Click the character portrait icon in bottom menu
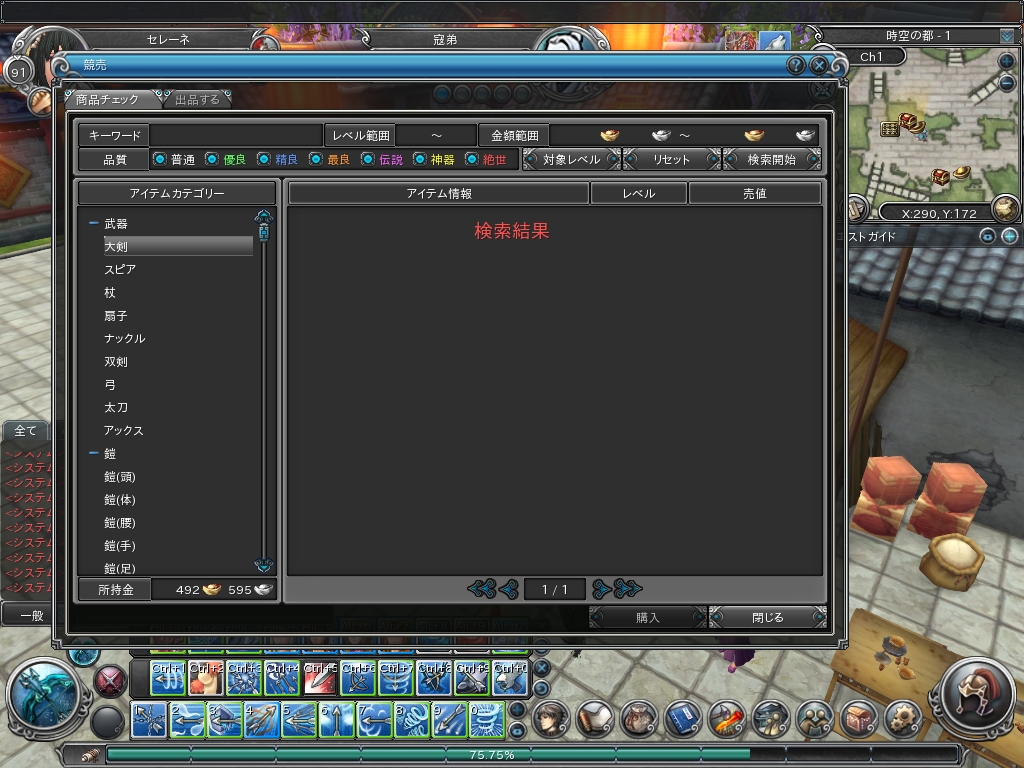The image size is (1024, 768). (x=549, y=717)
